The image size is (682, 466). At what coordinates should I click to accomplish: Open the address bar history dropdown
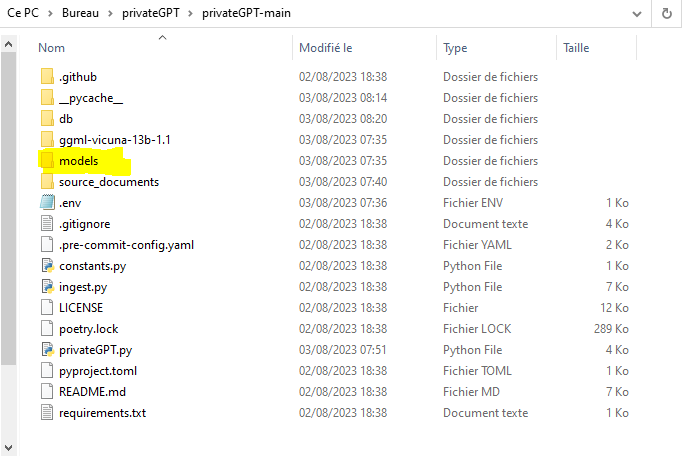tap(637, 14)
